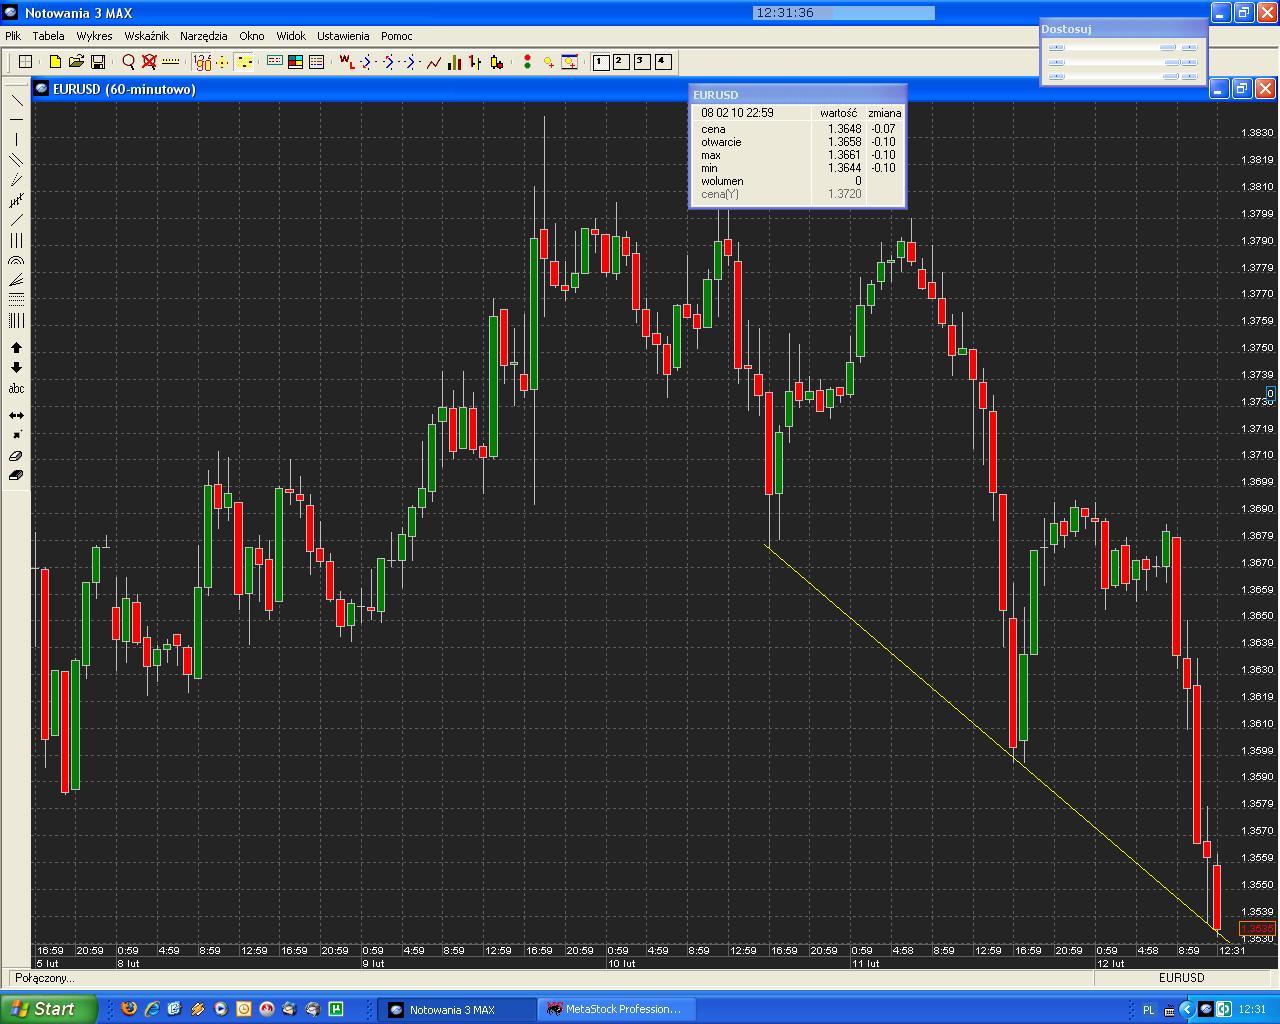Open the Wykres menu
This screenshot has height=1024, width=1280.
(x=94, y=36)
